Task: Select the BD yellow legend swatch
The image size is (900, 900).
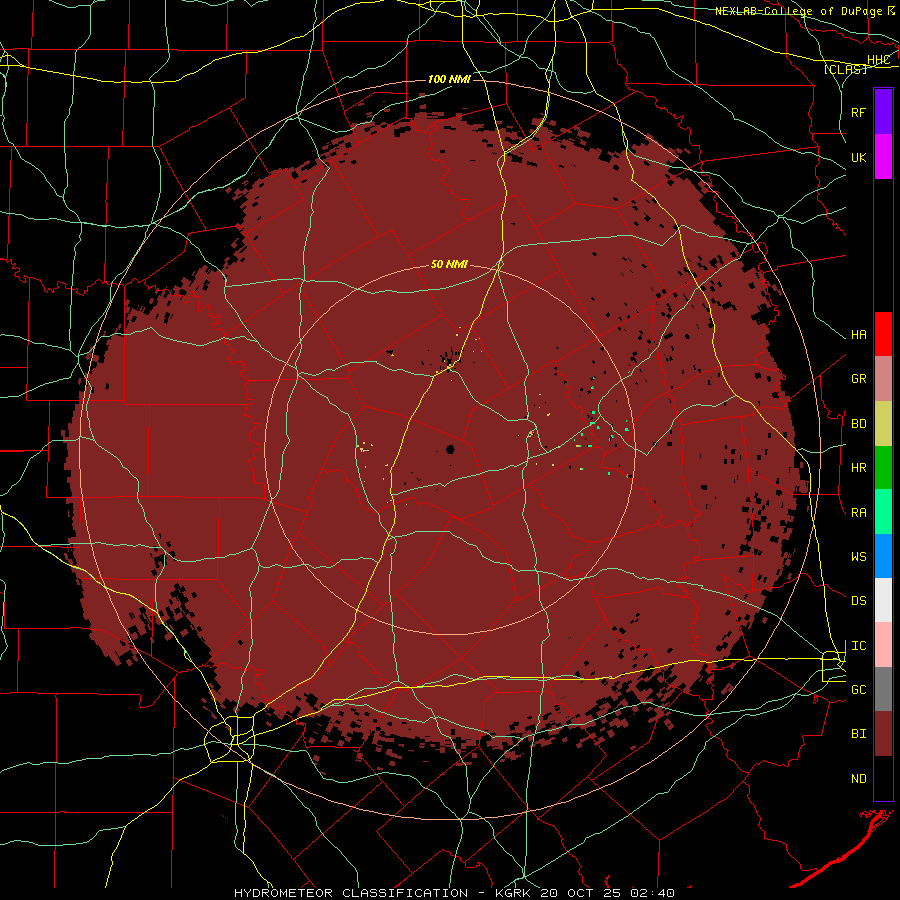Action: pyautogui.click(x=883, y=424)
